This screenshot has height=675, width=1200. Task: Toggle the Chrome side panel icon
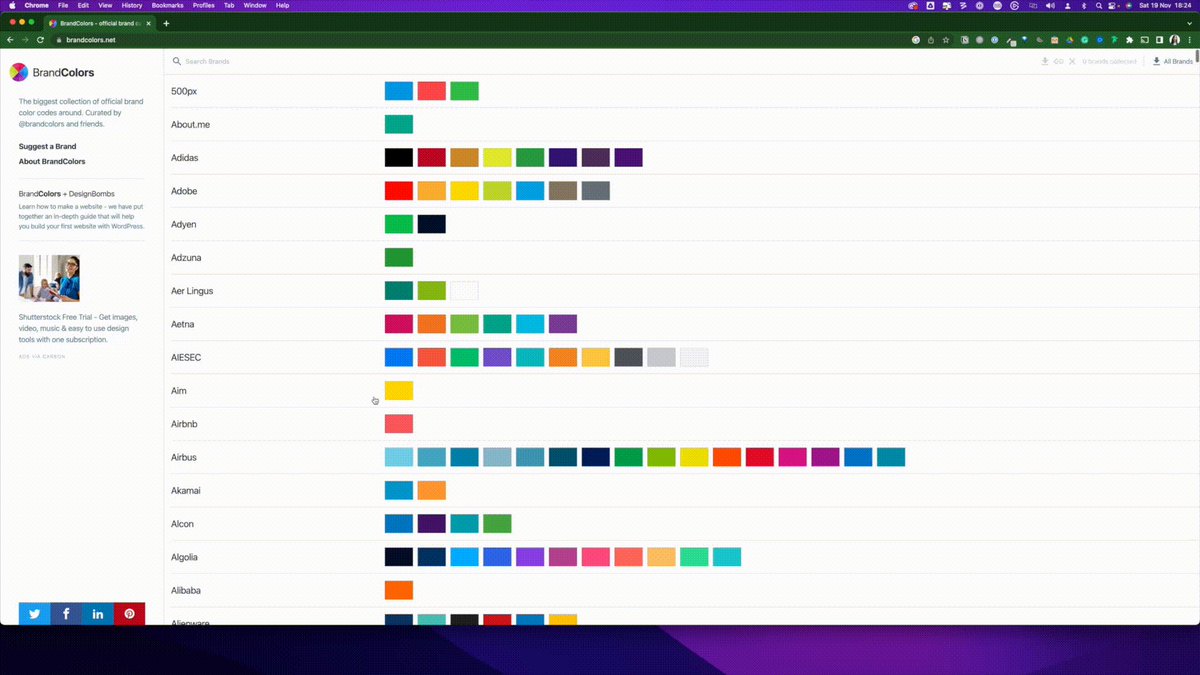pyautogui.click(x=1160, y=40)
